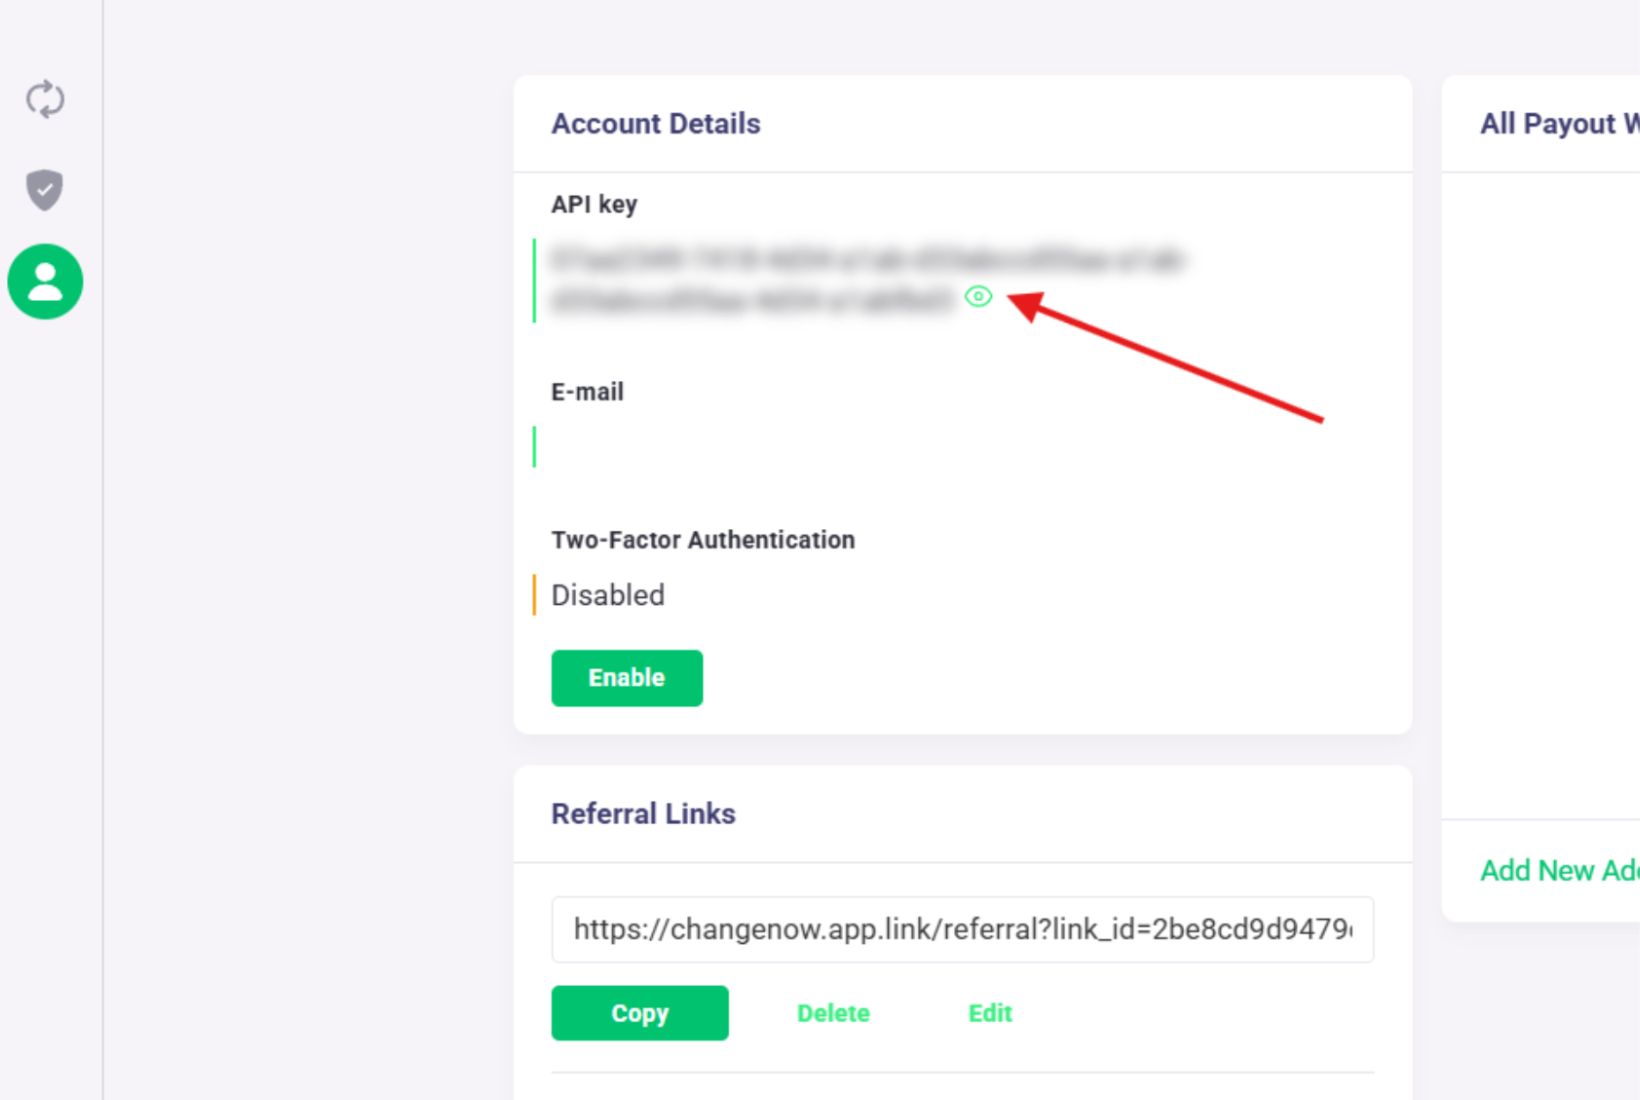
Task: Click the Account Details heading
Action: pos(656,124)
